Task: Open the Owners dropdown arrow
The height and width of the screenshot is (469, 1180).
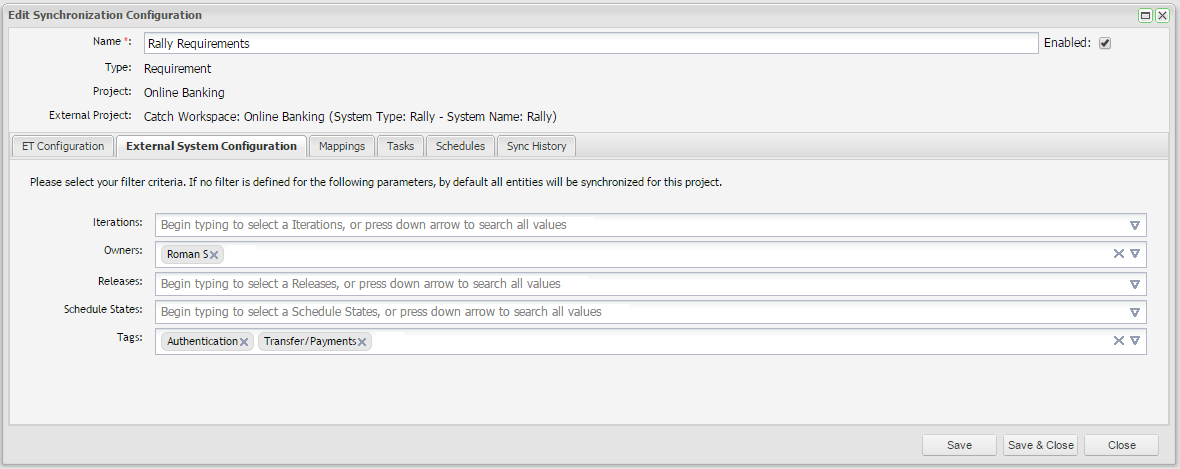Action: tap(1135, 254)
